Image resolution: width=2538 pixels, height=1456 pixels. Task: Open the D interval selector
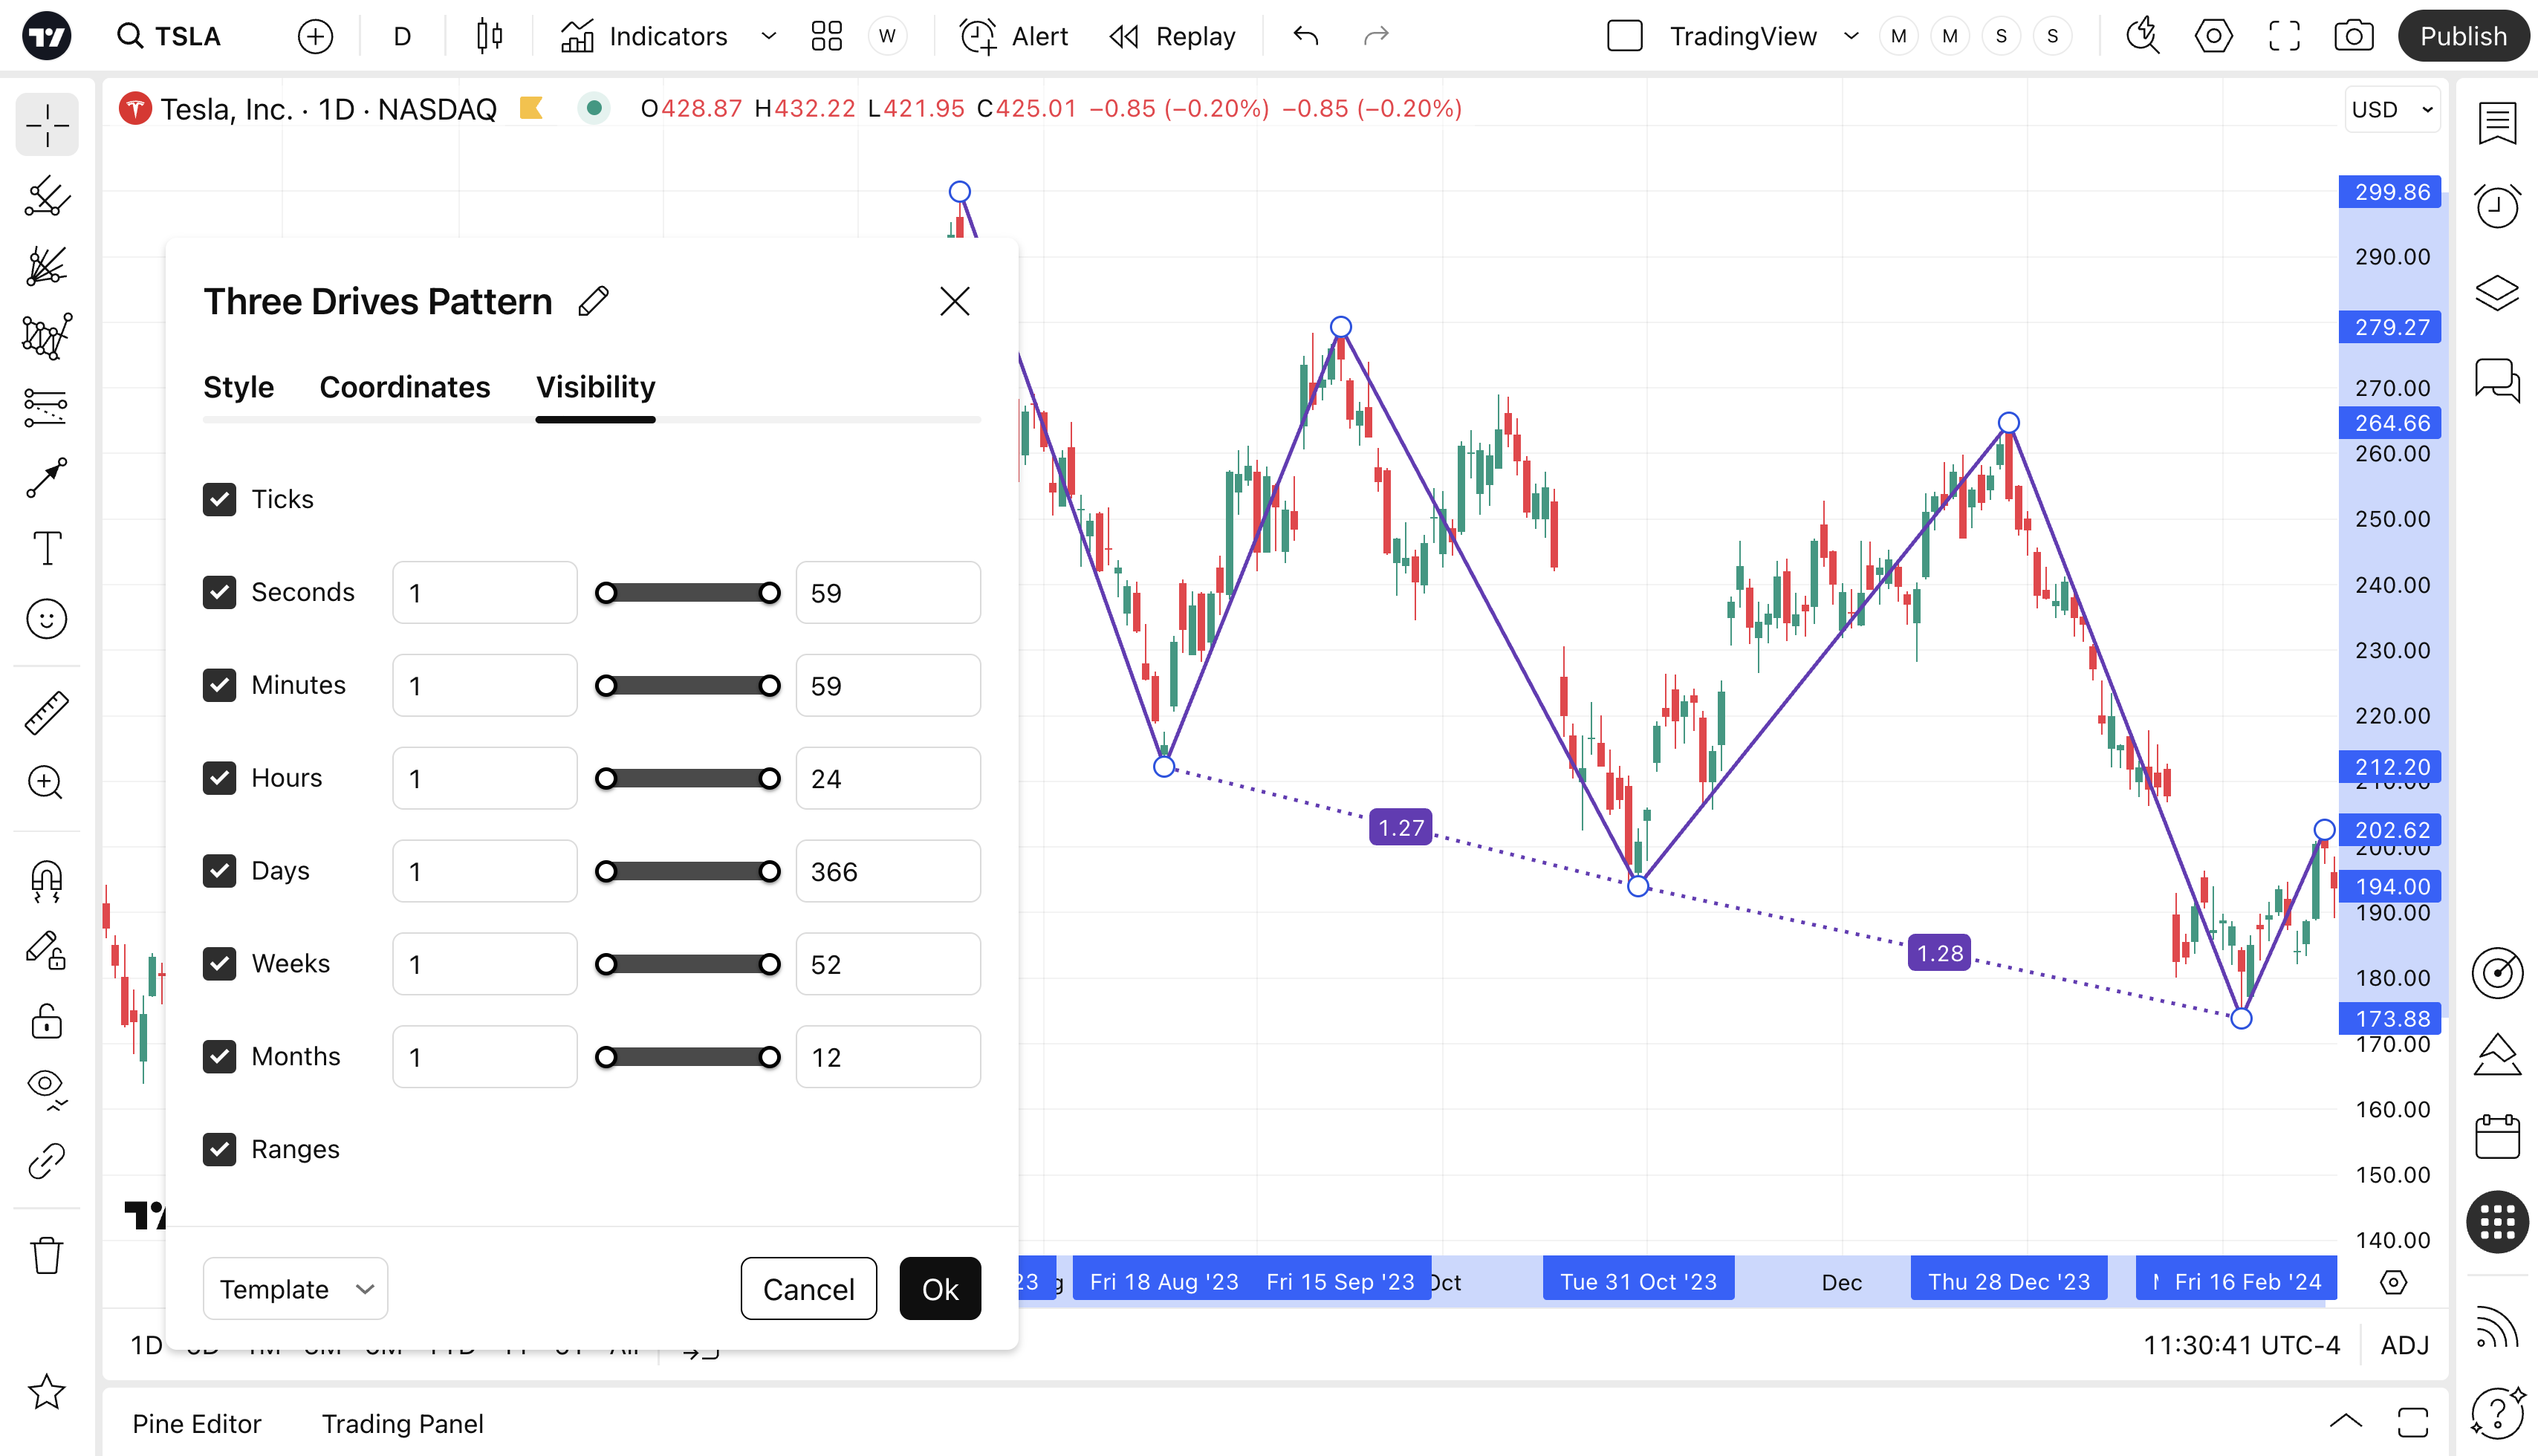(402, 37)
